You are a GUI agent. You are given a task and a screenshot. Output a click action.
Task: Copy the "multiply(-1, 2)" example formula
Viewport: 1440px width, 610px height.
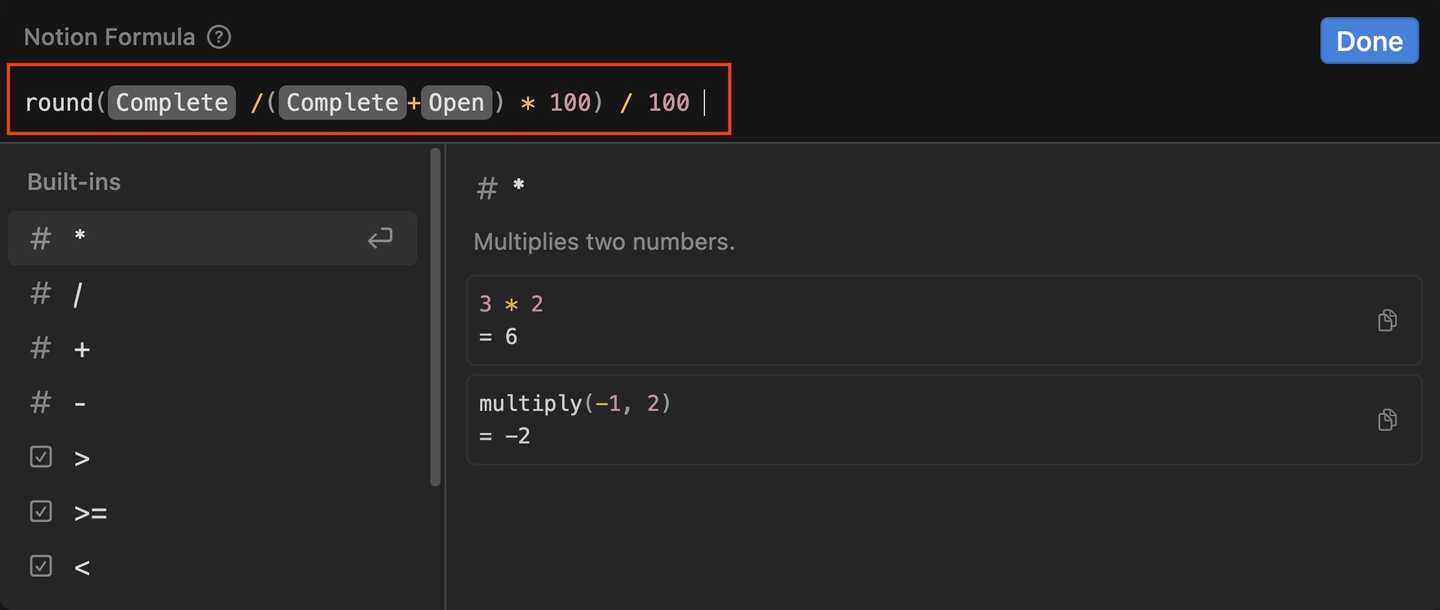coord(1387,419)
